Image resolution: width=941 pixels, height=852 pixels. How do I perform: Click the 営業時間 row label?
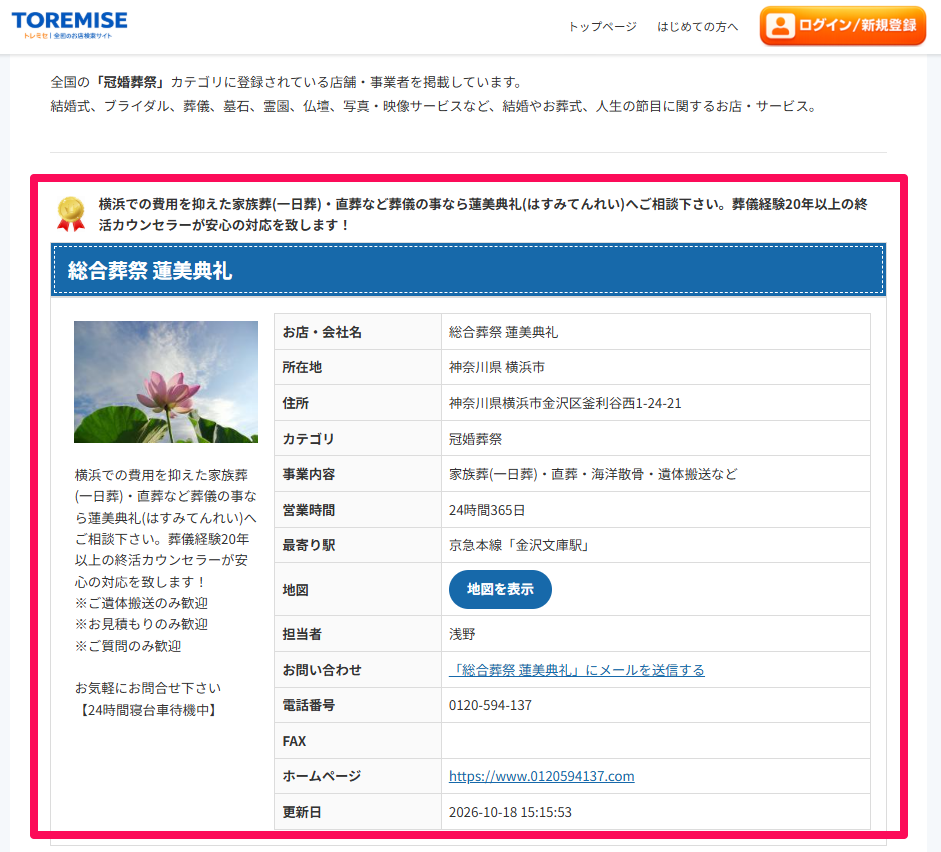(309, 510)
